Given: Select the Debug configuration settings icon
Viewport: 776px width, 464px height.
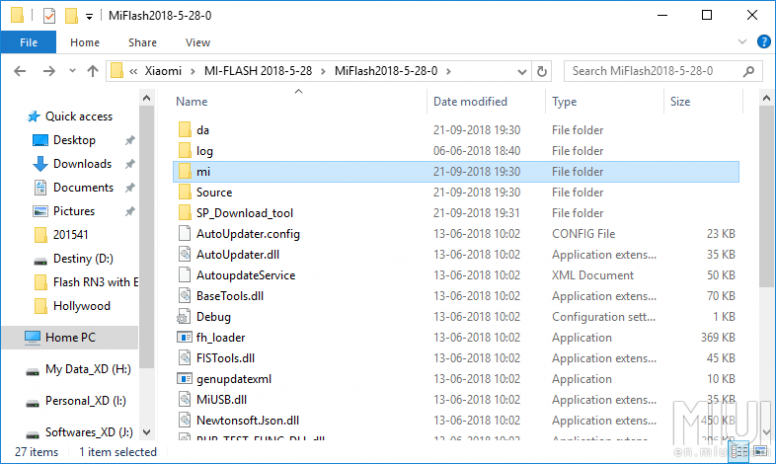Looking at the screenshot, I should point(184,317).
